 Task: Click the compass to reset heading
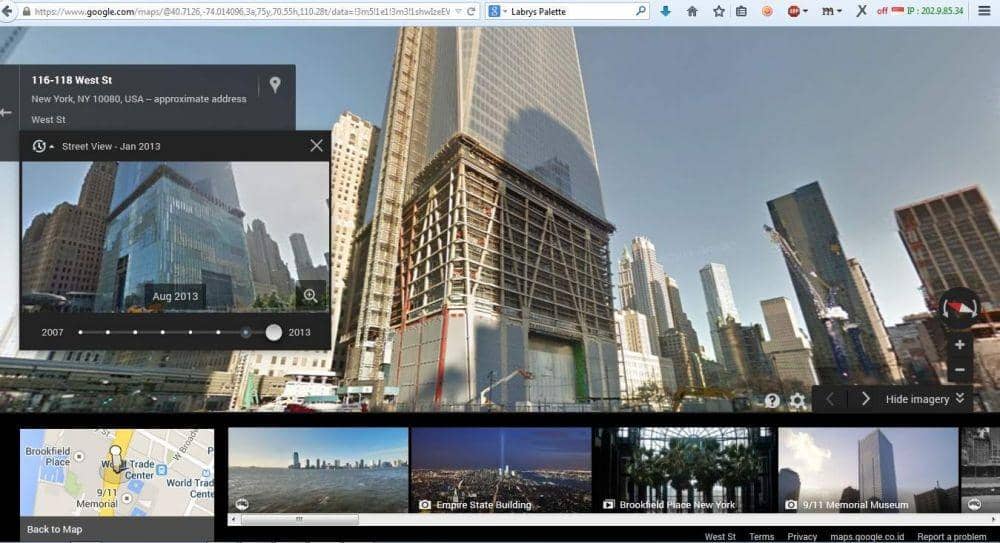(x=960, y=308)
